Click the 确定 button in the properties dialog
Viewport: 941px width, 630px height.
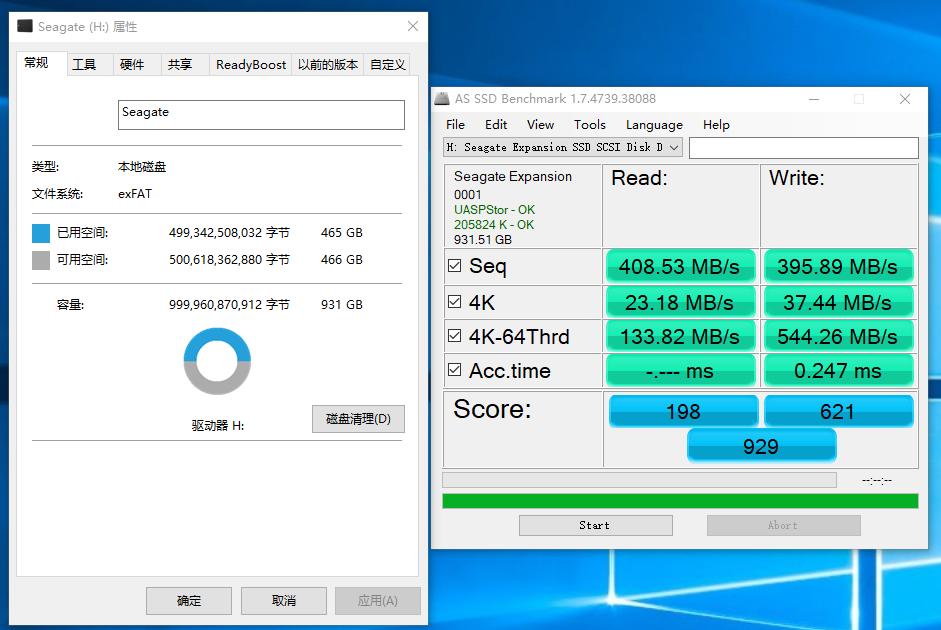click(188, 600)
